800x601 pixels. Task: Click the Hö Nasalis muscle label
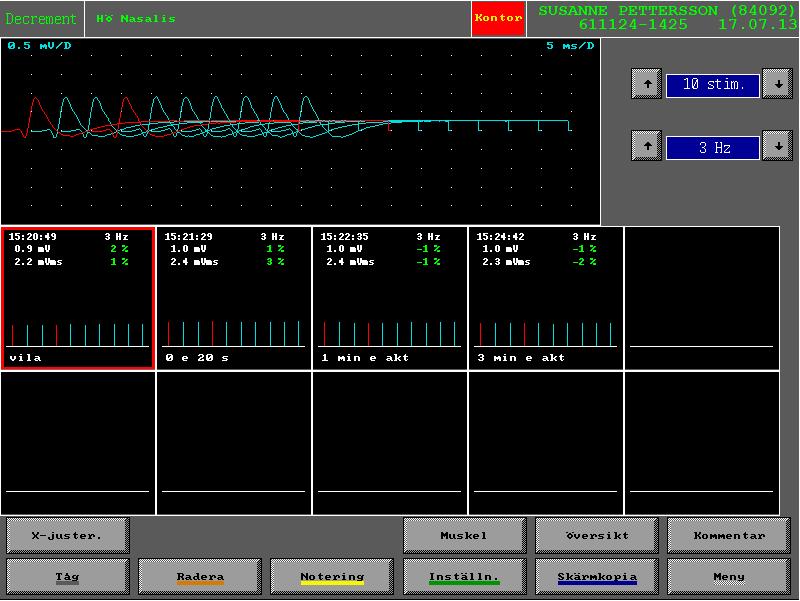click(x=136, y=19)
